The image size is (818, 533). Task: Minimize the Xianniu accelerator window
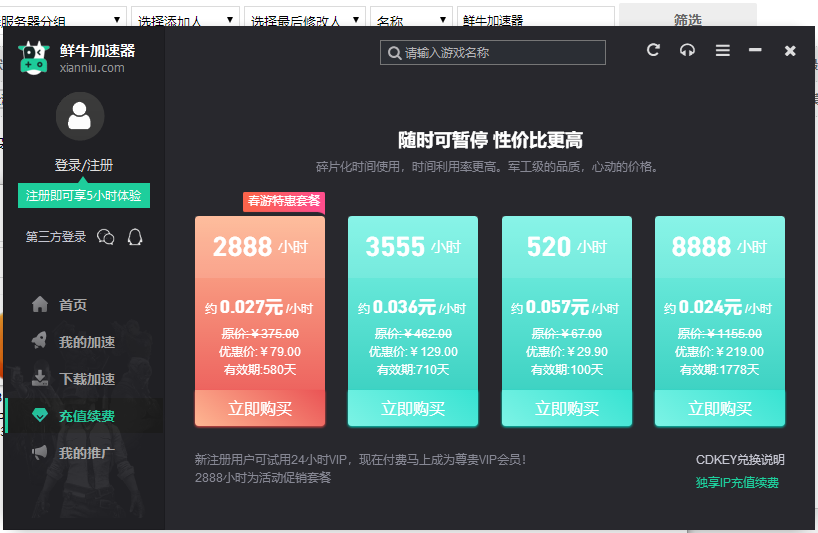click(755, 50)
